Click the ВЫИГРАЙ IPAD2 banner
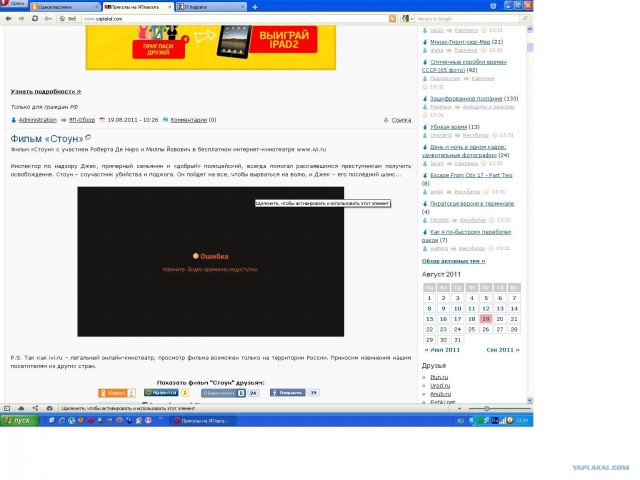This screenshot has height=480, width=640. click(x=284, y=39)
